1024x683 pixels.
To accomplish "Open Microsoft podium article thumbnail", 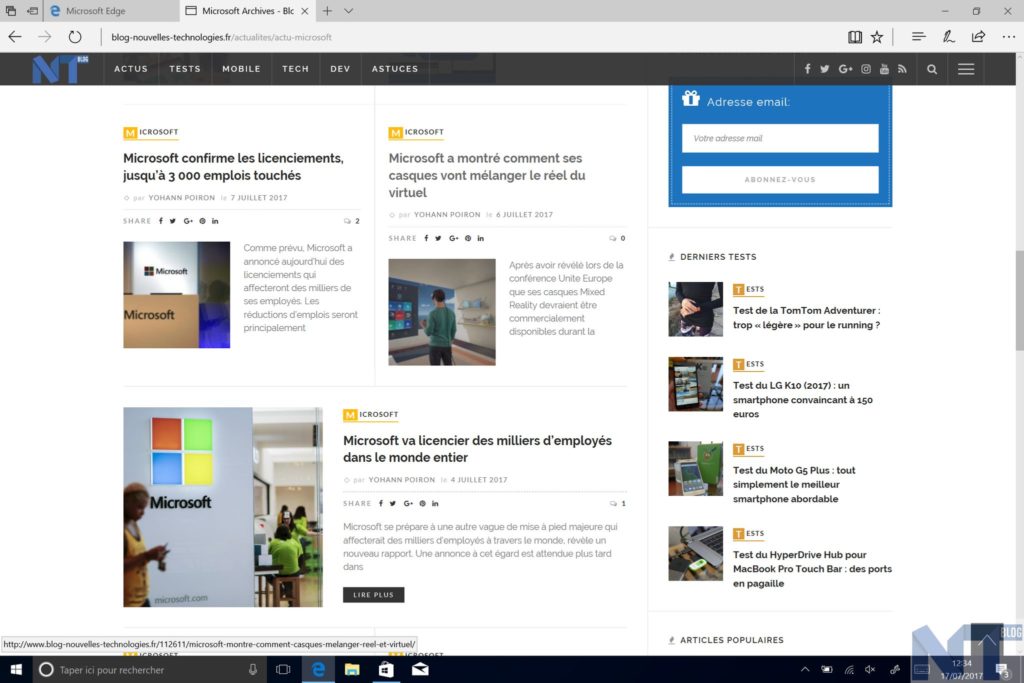I will pyautogui.click(x=176, y=294).
